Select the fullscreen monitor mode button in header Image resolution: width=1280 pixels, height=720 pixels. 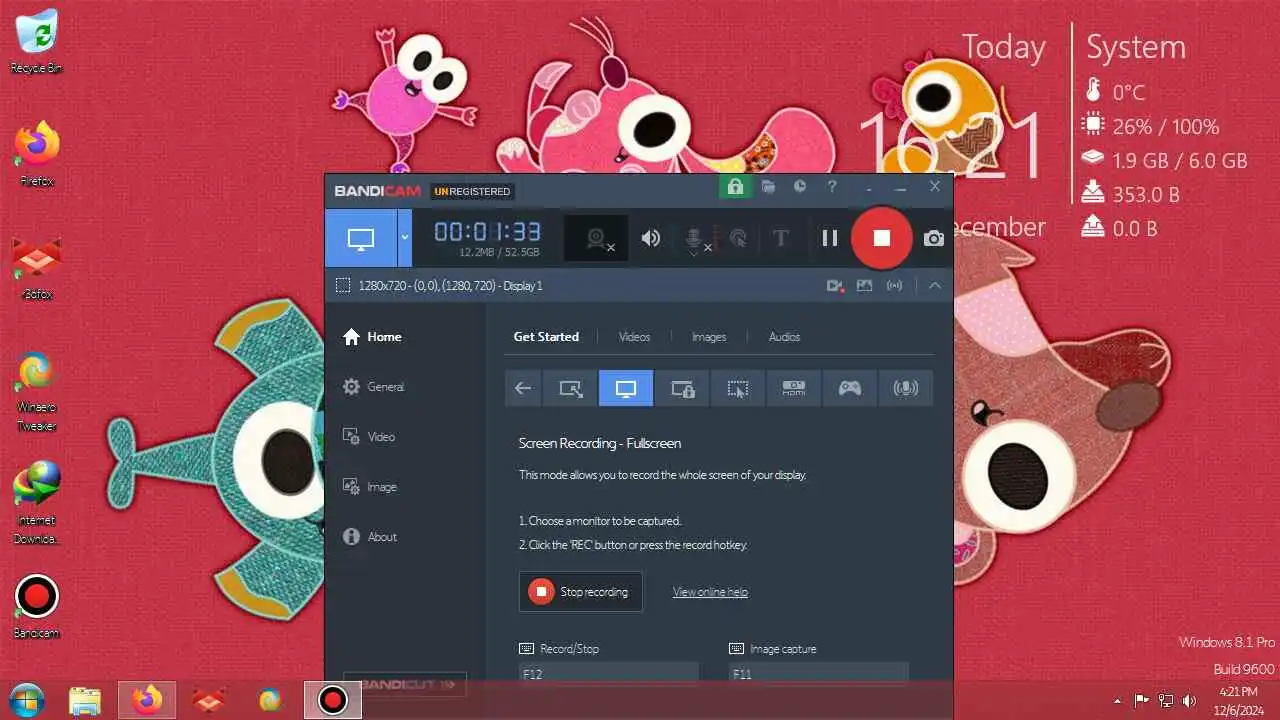tap(361, 238)
